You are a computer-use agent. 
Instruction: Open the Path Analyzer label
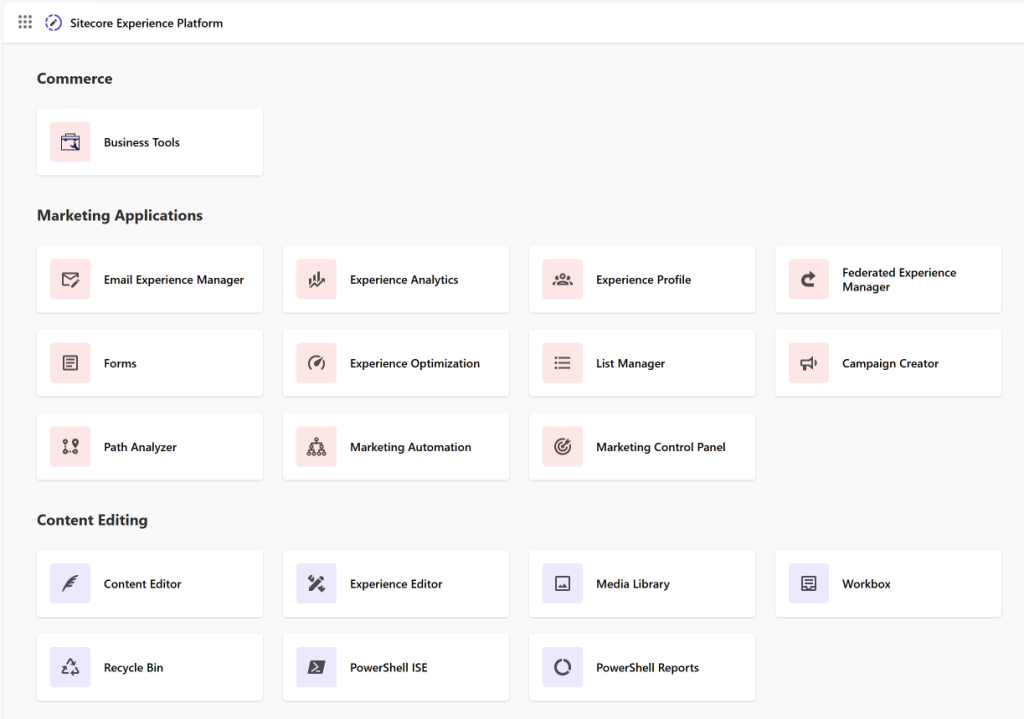pos(140,447)
